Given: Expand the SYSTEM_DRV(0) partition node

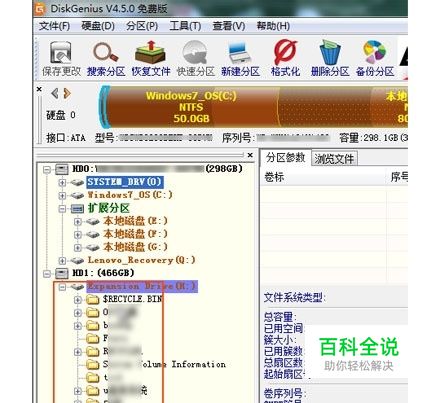Looking at the screenshot, I should coord(62,182).
